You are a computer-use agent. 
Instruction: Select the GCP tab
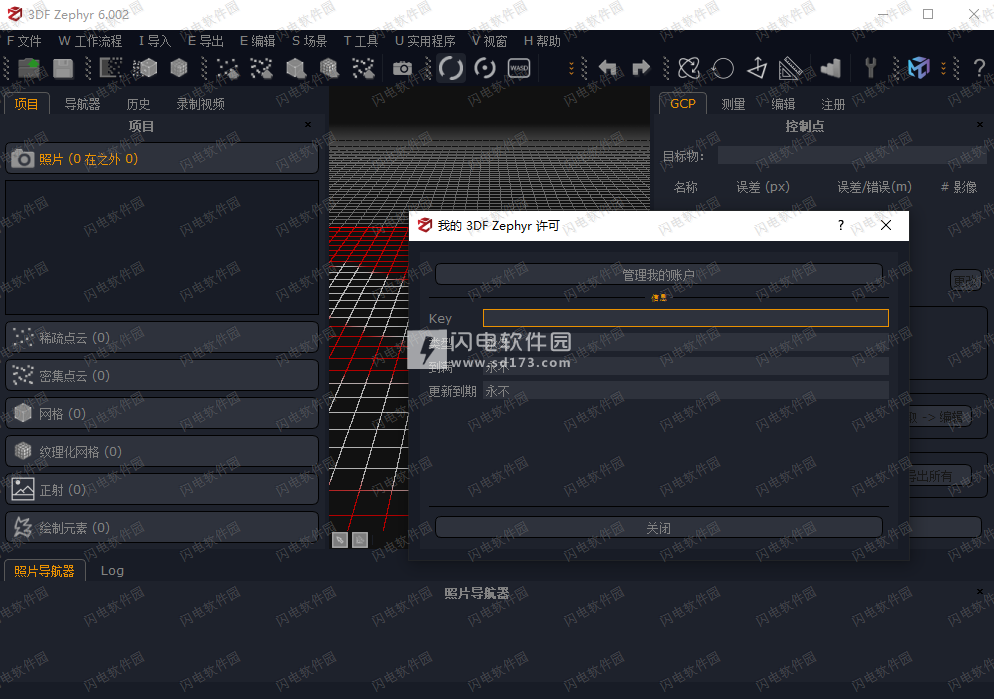click(683, 104)
